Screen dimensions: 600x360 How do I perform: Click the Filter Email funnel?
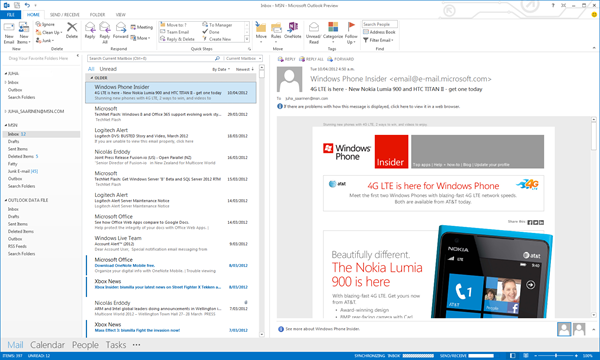click(x=365, y=40)
